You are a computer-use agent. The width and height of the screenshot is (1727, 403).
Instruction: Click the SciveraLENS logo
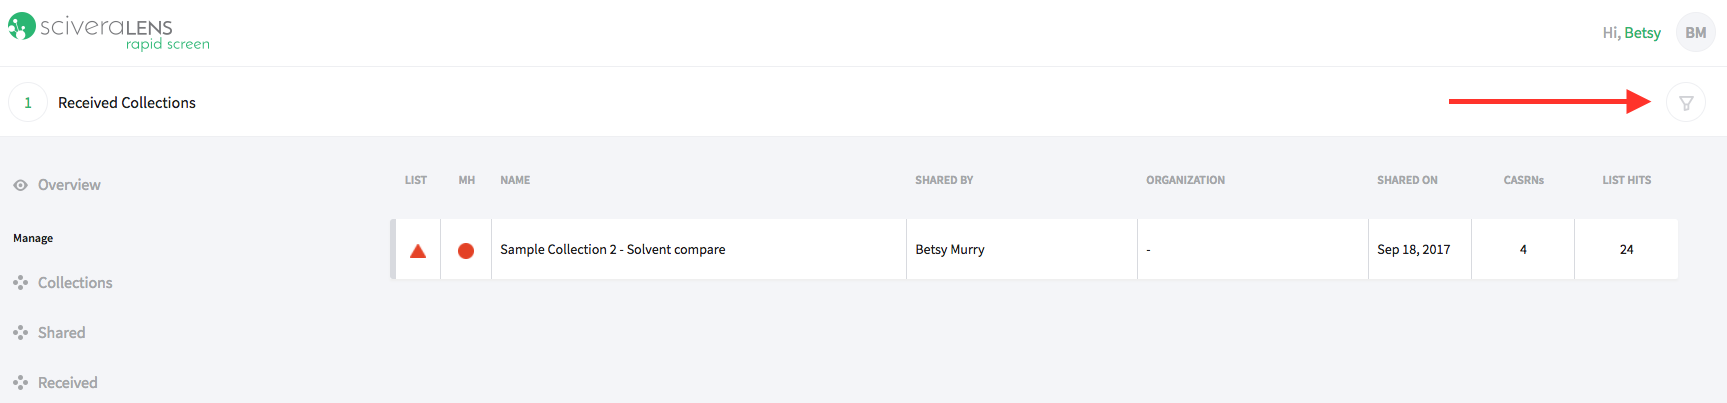(109, 30)
